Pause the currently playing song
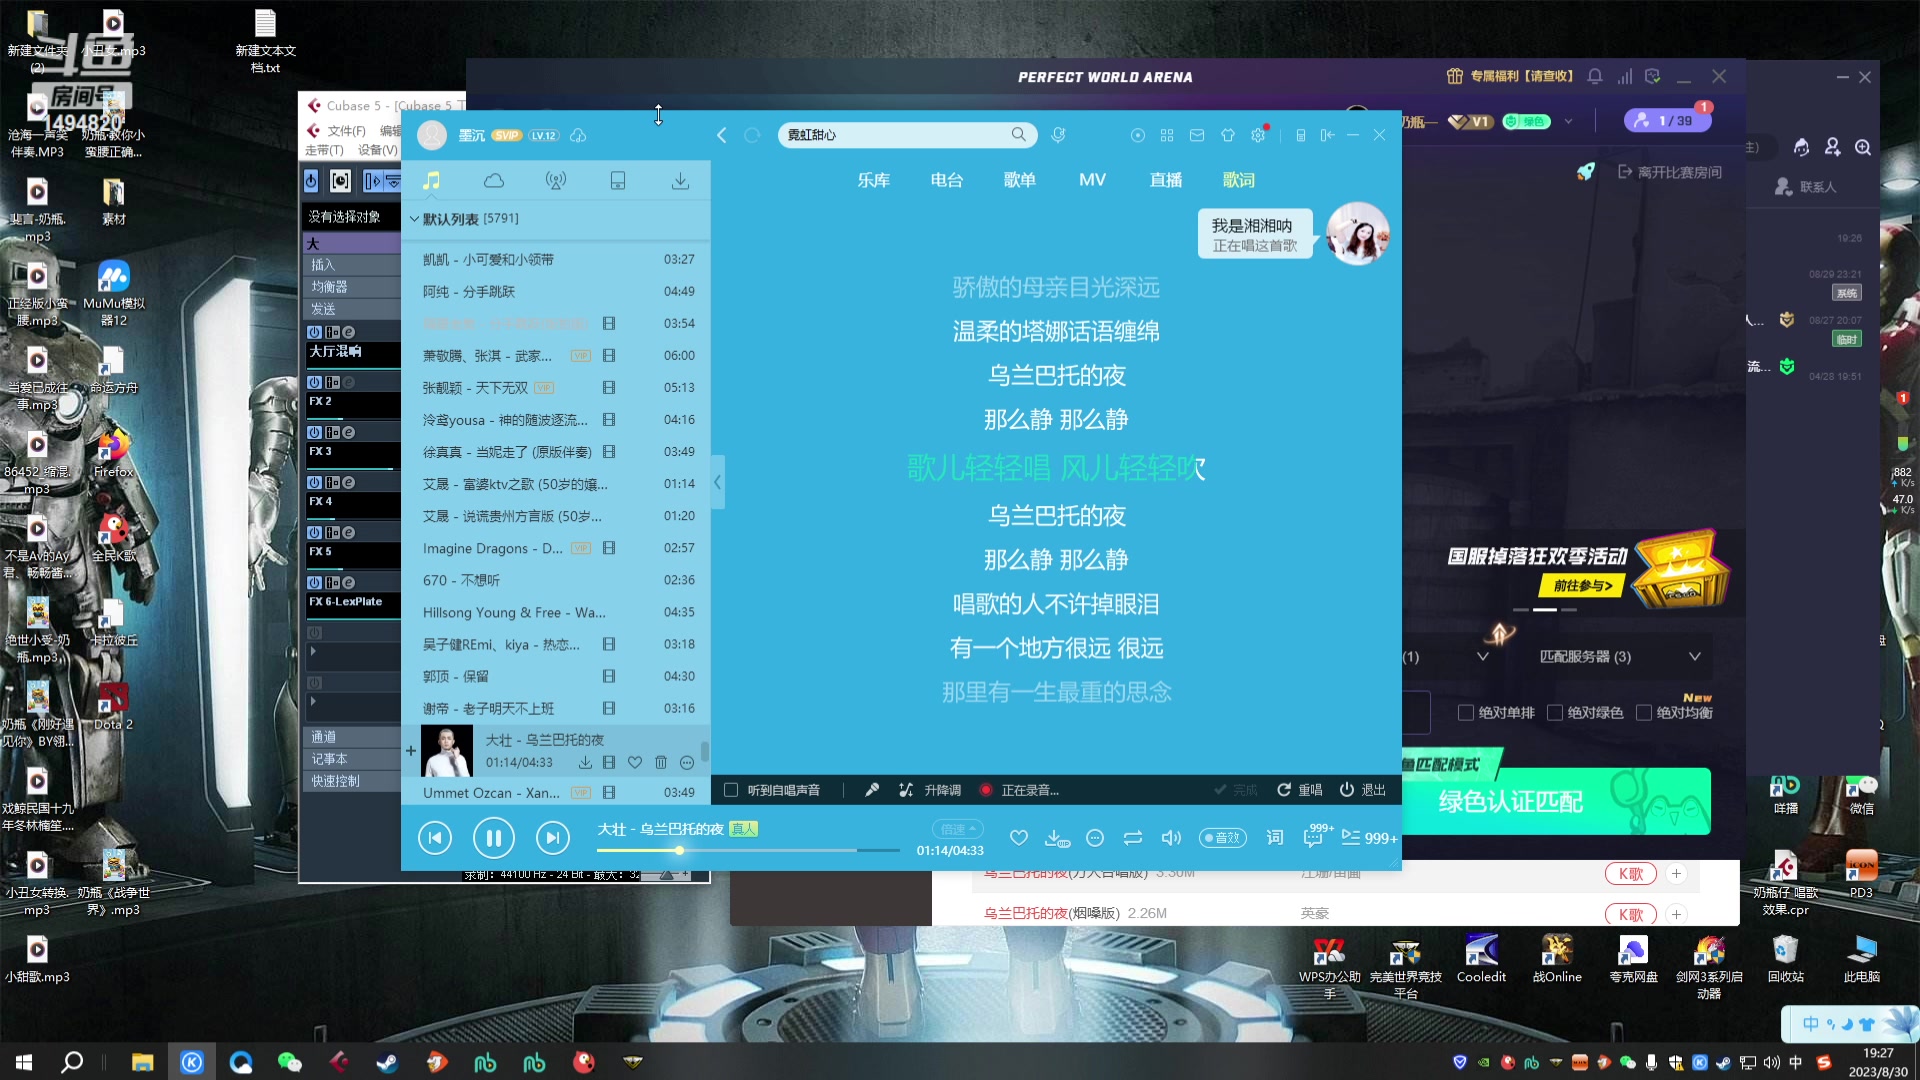 point(494,838)
